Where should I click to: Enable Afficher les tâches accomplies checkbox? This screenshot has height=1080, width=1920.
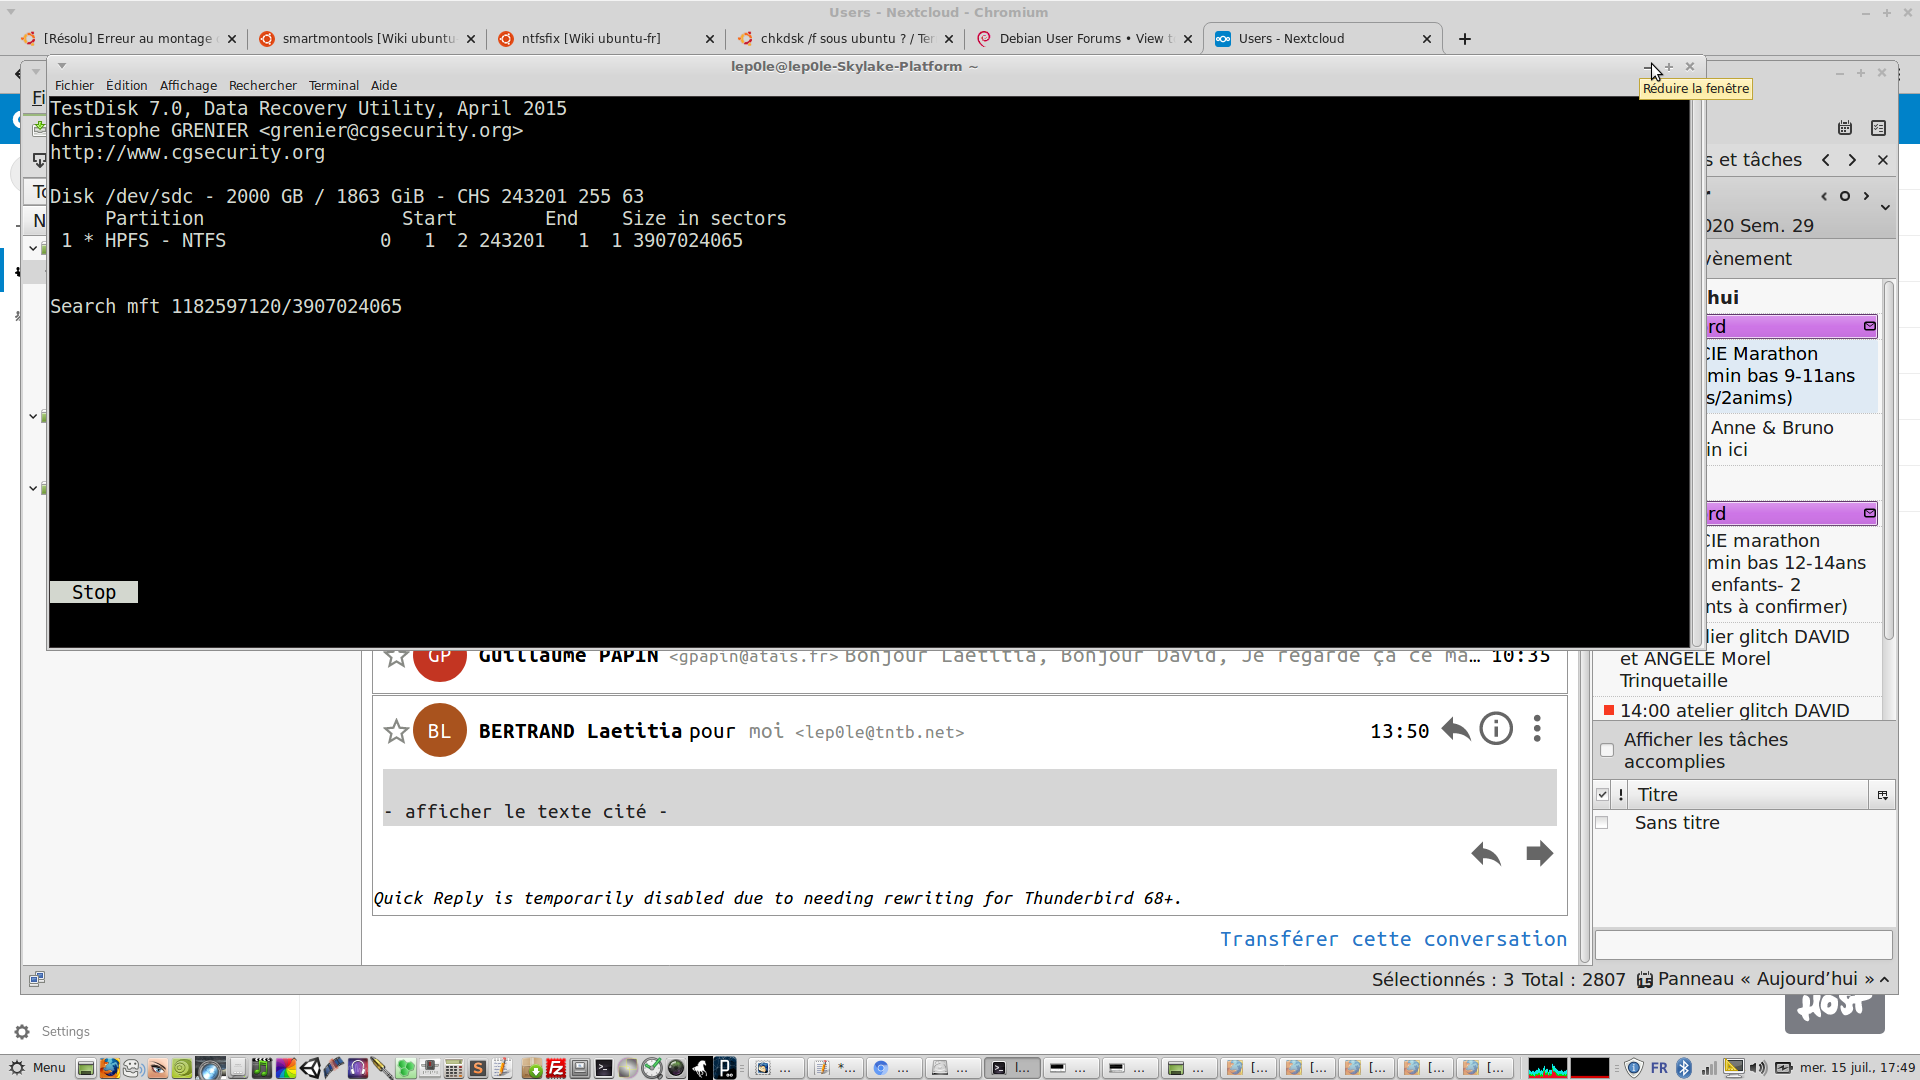(x=1607, y=750)
